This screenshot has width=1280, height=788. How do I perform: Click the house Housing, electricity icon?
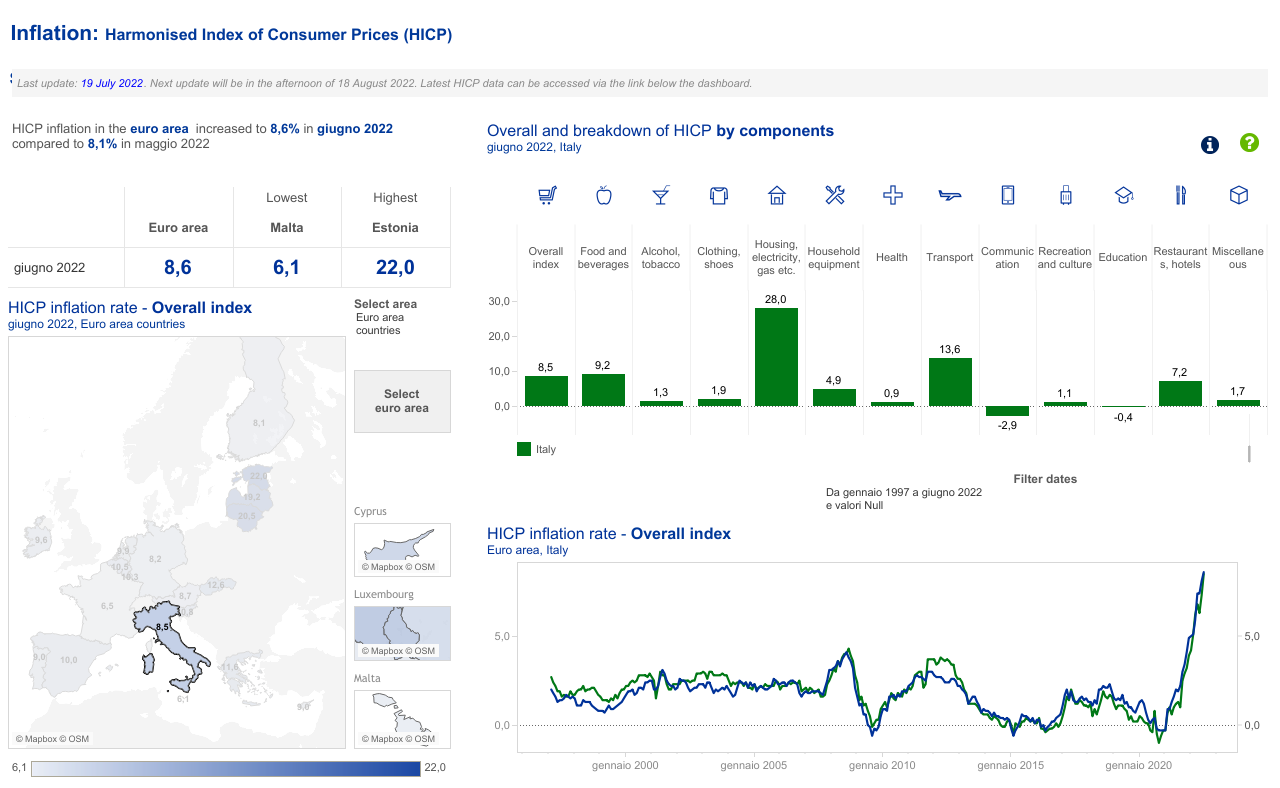click(x=777, y=196)
